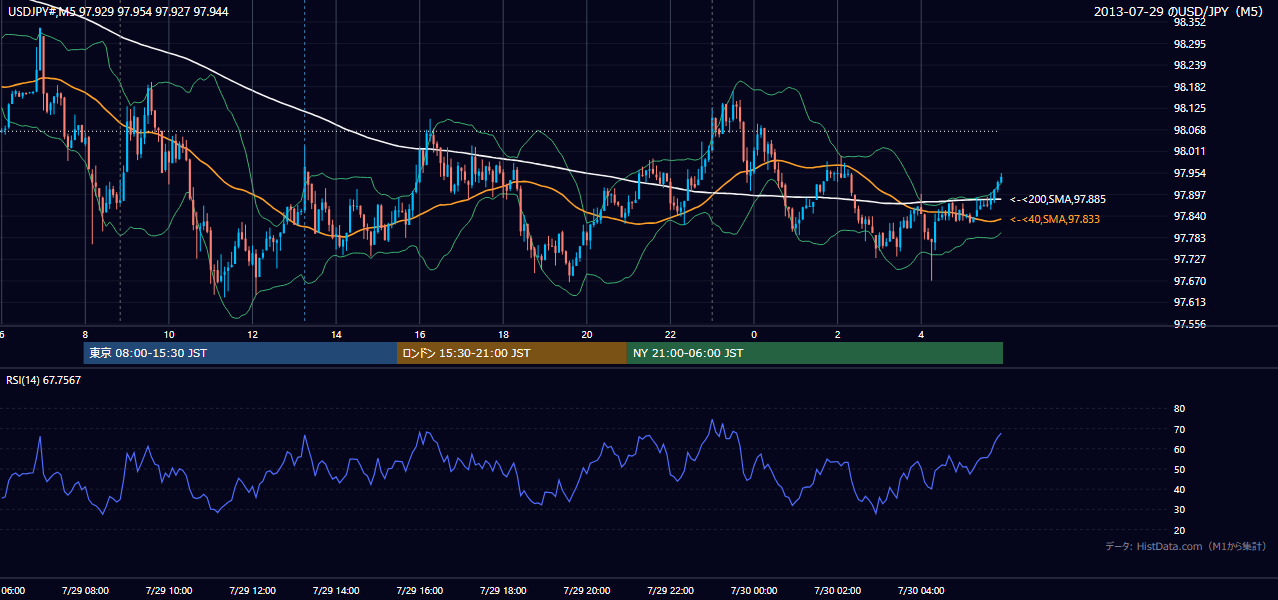The width and height of the screenshot is (1278, 600).
Task: Click the 7/30 00:00 time axis label
Action: [753, 590]
